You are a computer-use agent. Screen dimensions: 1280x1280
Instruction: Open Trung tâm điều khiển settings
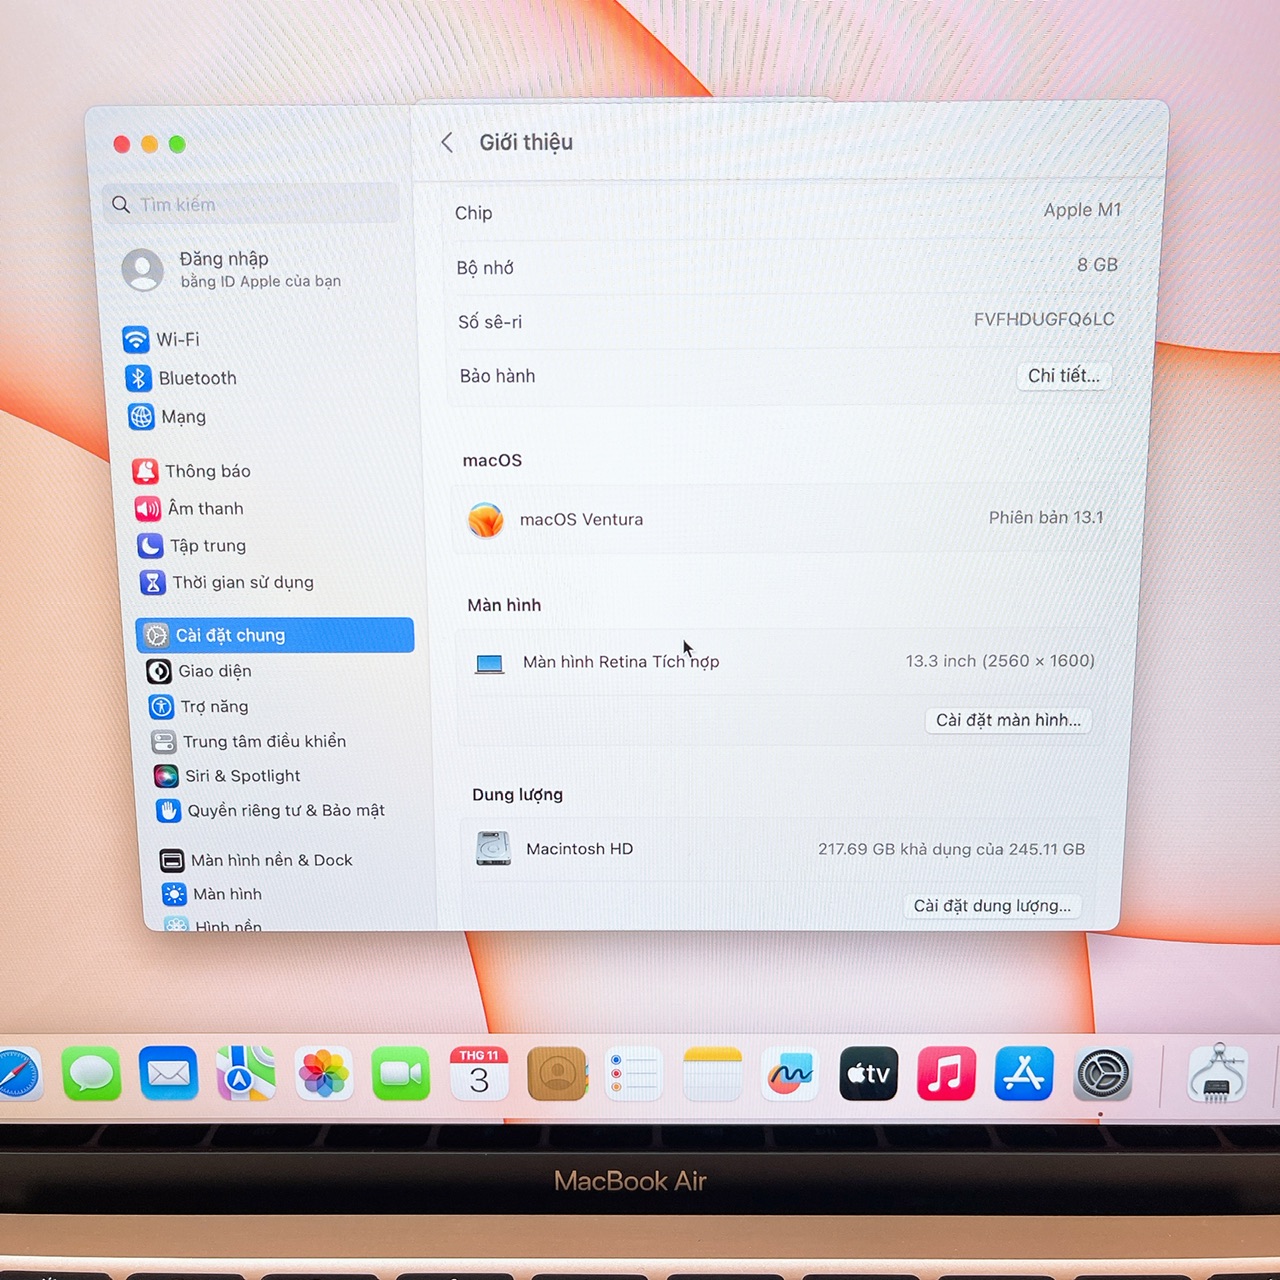(263, 741)
